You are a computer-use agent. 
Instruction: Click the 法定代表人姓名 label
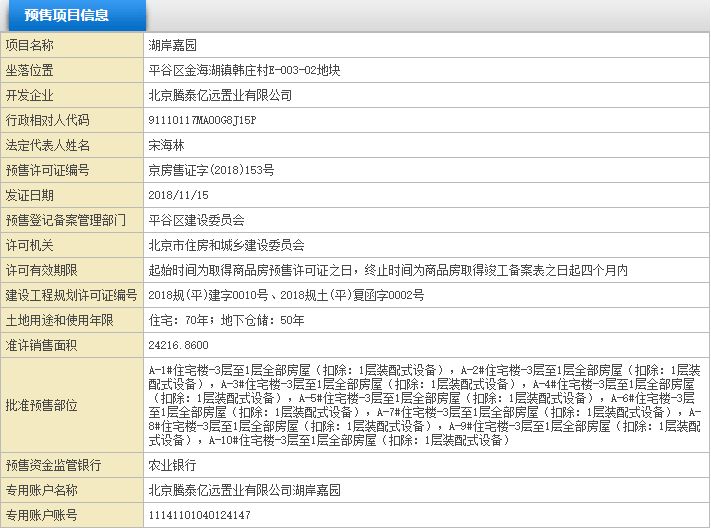(48, 145)
